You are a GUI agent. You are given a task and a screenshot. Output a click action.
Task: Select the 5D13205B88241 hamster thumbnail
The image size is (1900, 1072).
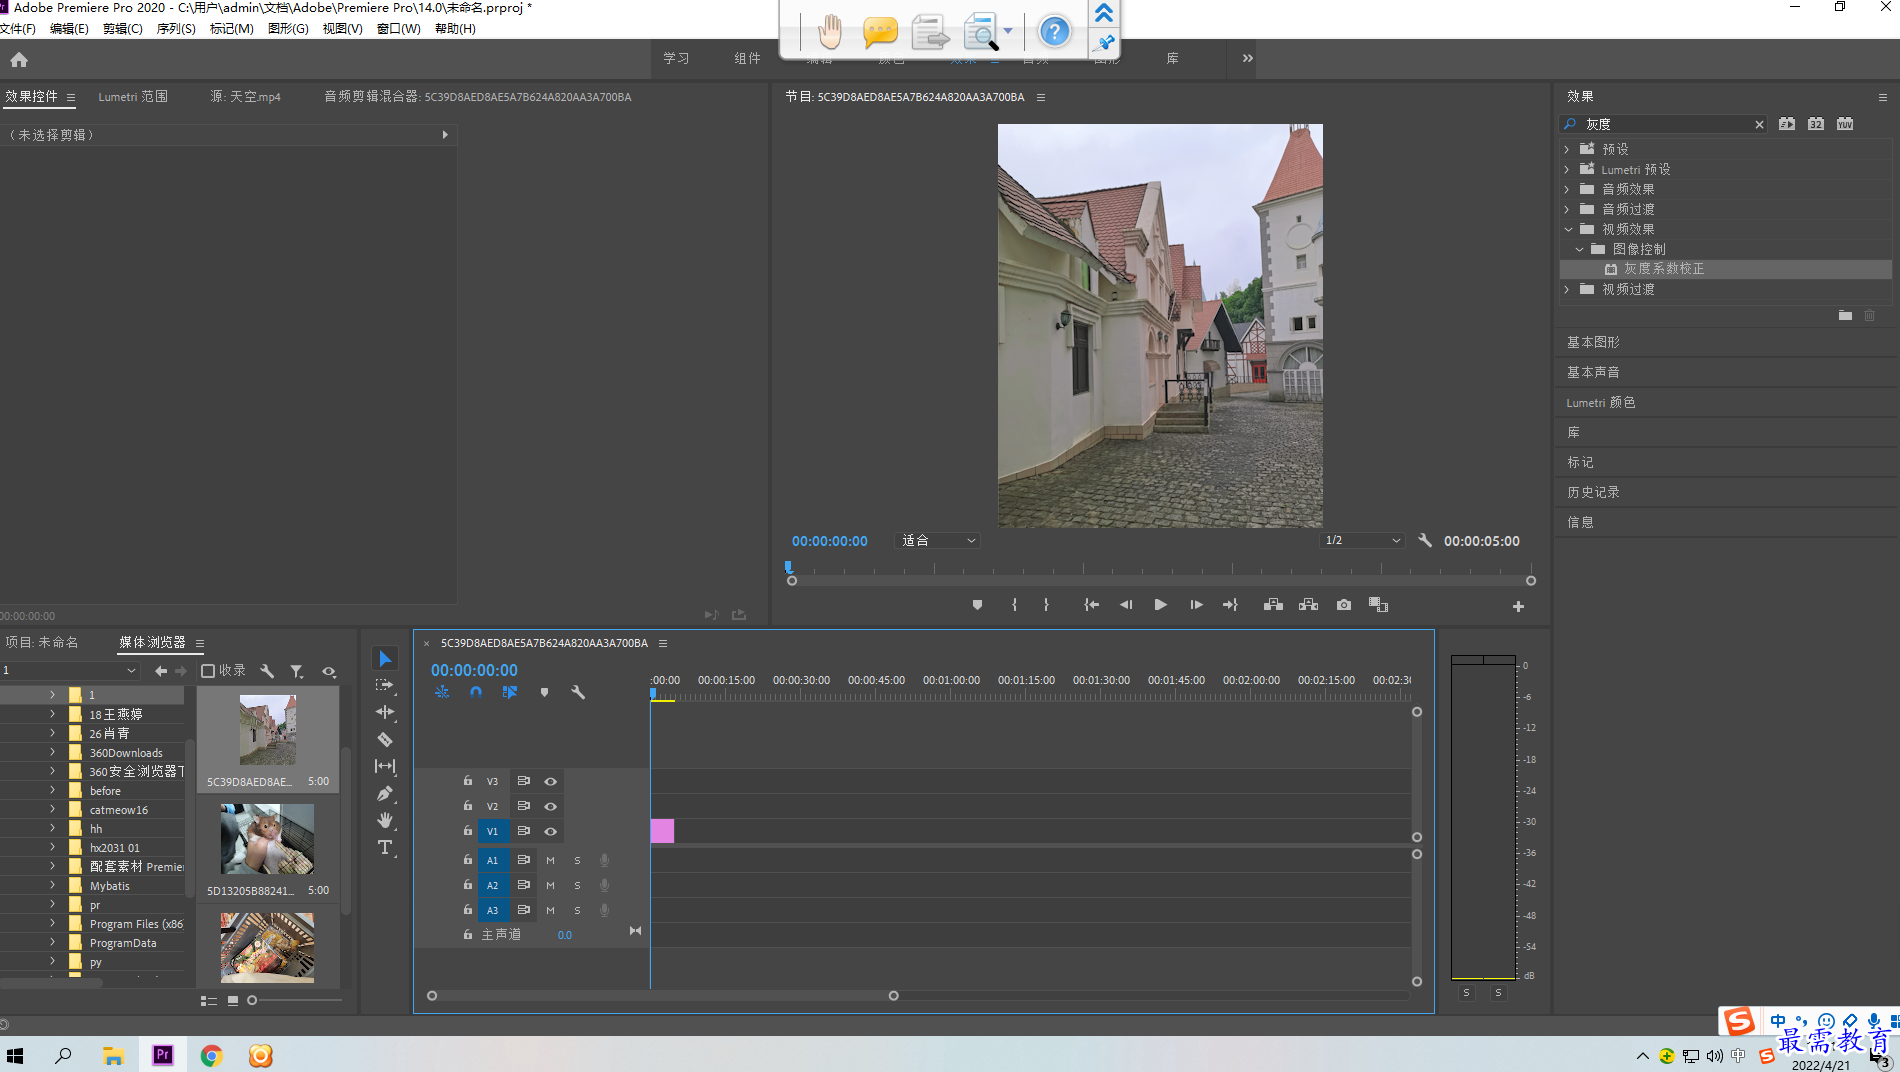pyautogui.click(x=267, y=840)
